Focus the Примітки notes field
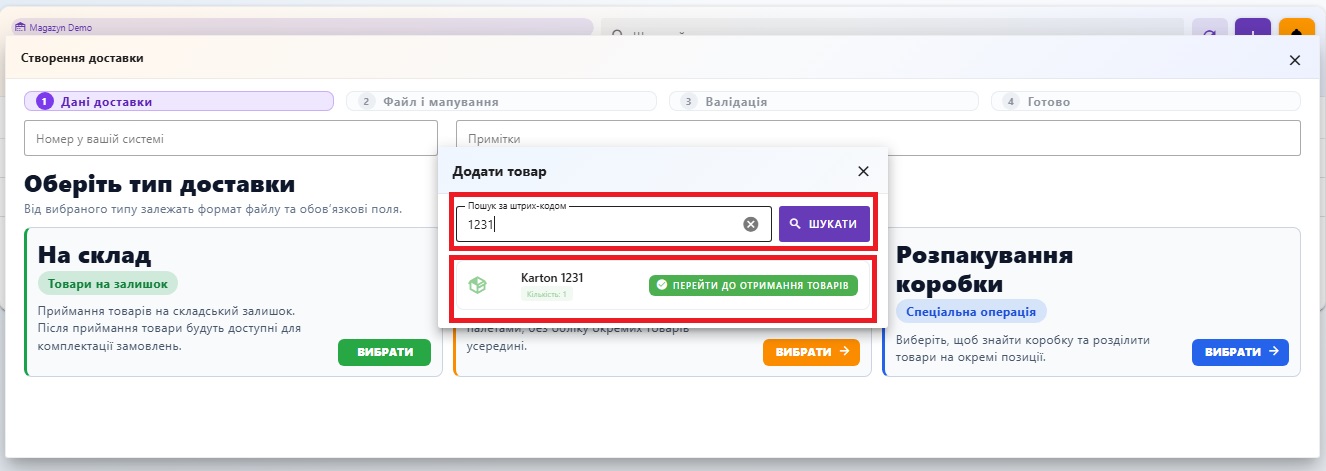The height and width of the screenshot is (471, 1326). coord(878,138)
